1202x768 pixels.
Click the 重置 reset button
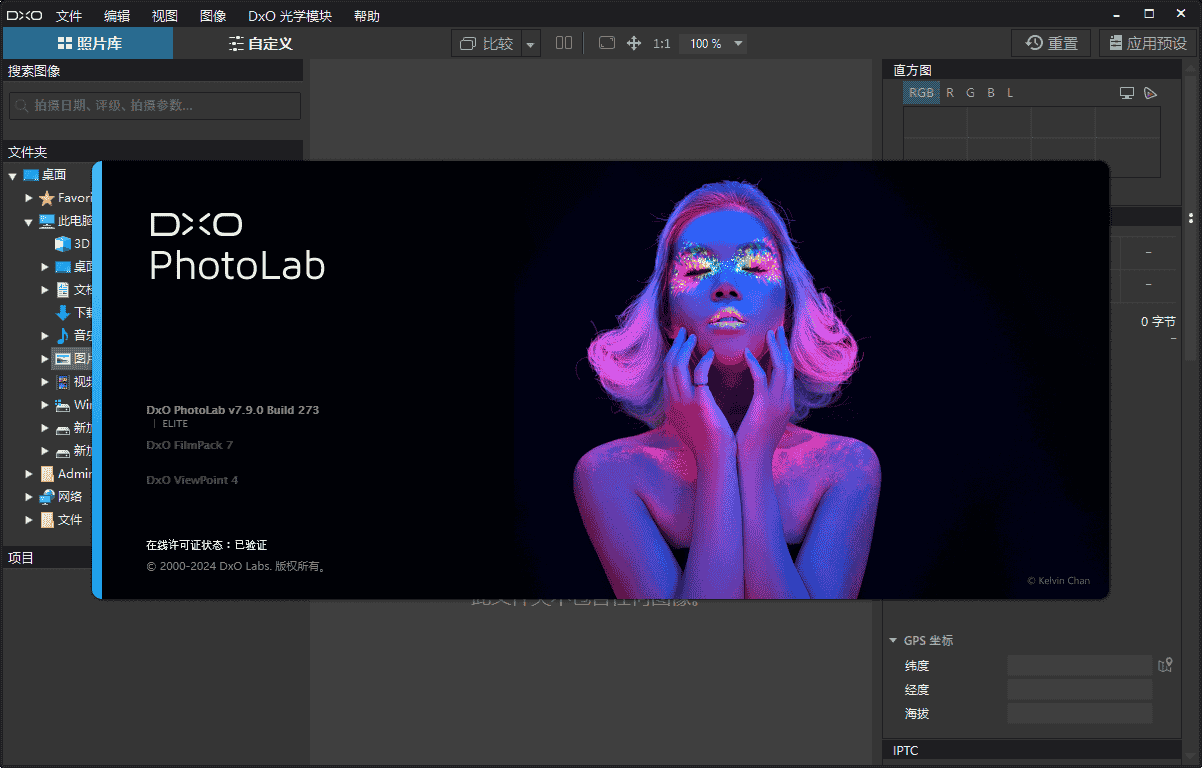1051,43
